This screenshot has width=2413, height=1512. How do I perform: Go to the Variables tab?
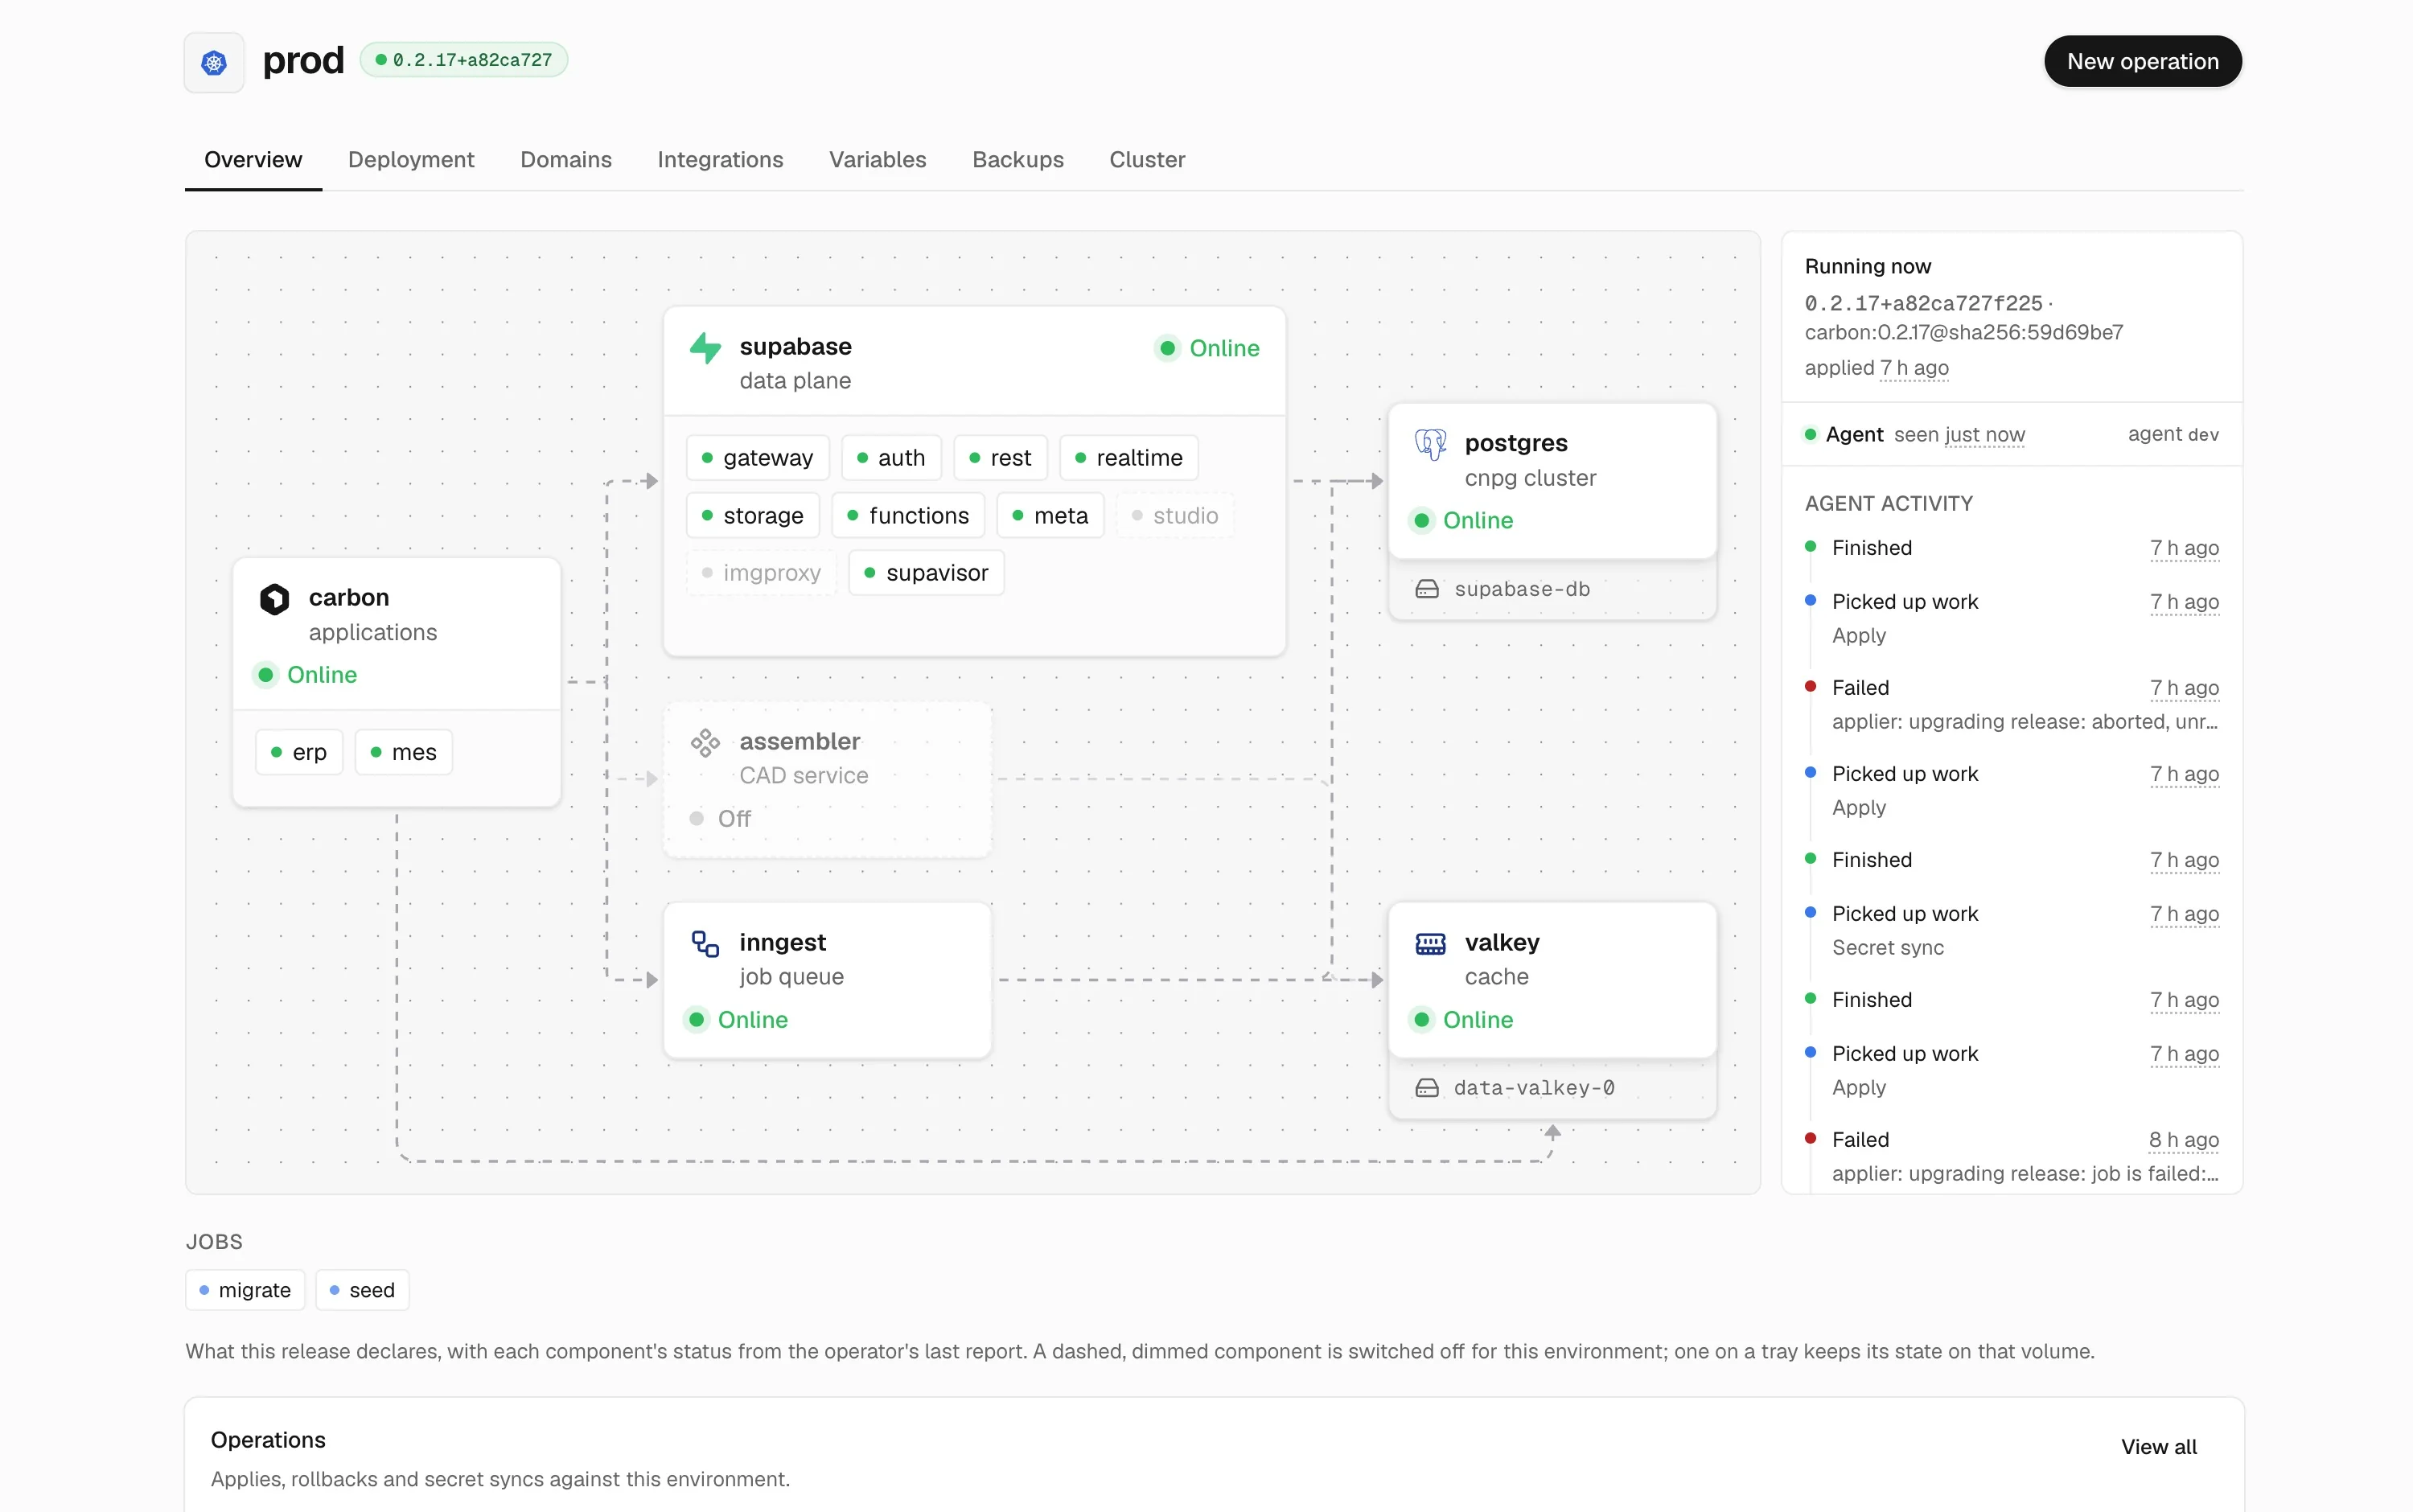tap(877, 159)
